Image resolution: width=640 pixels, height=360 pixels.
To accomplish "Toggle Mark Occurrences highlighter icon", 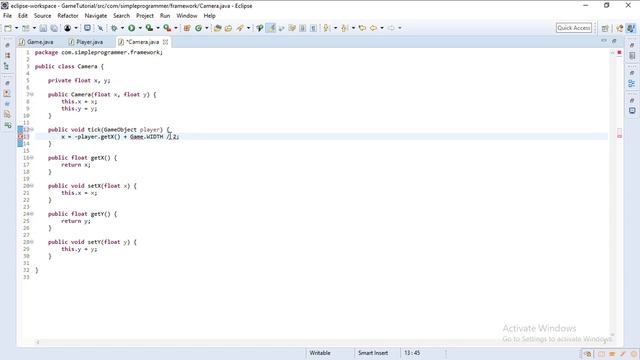I will (271, 28).
